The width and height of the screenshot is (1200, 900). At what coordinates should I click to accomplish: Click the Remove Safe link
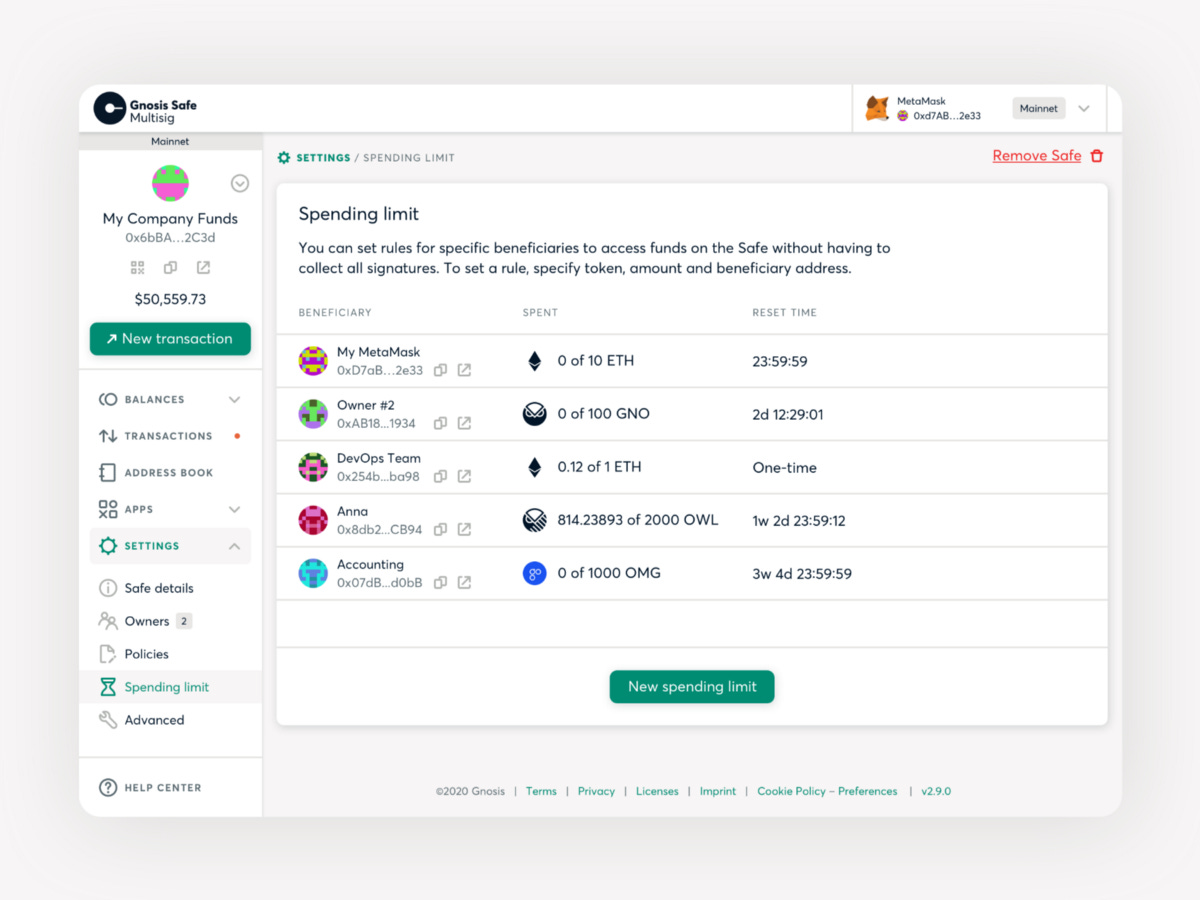(x=1037, y=156)
